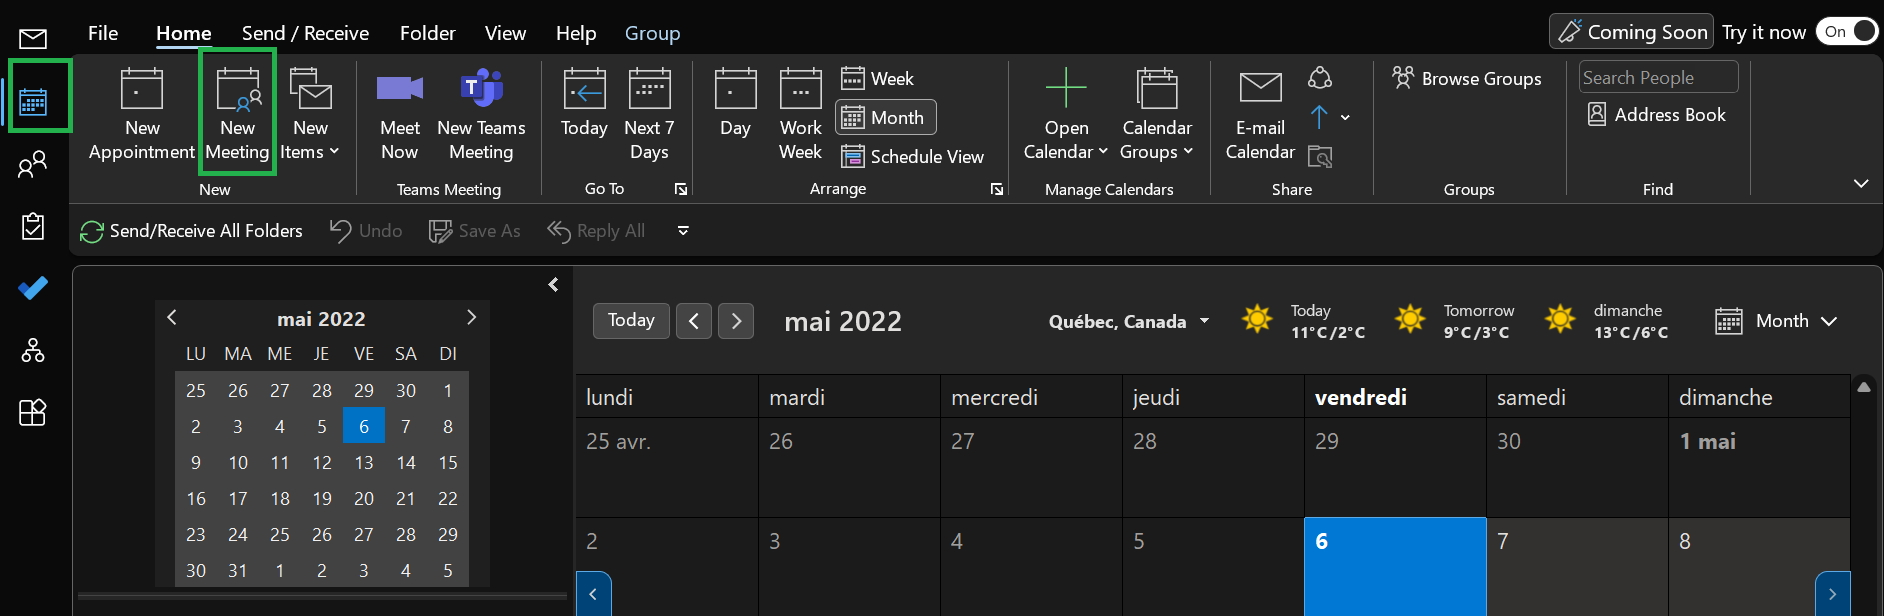The height and width of the screenshot is (616, 1884).
Task: Open the To Do checkmark icon
Action: pyautogui.click(x=33, y=289)
